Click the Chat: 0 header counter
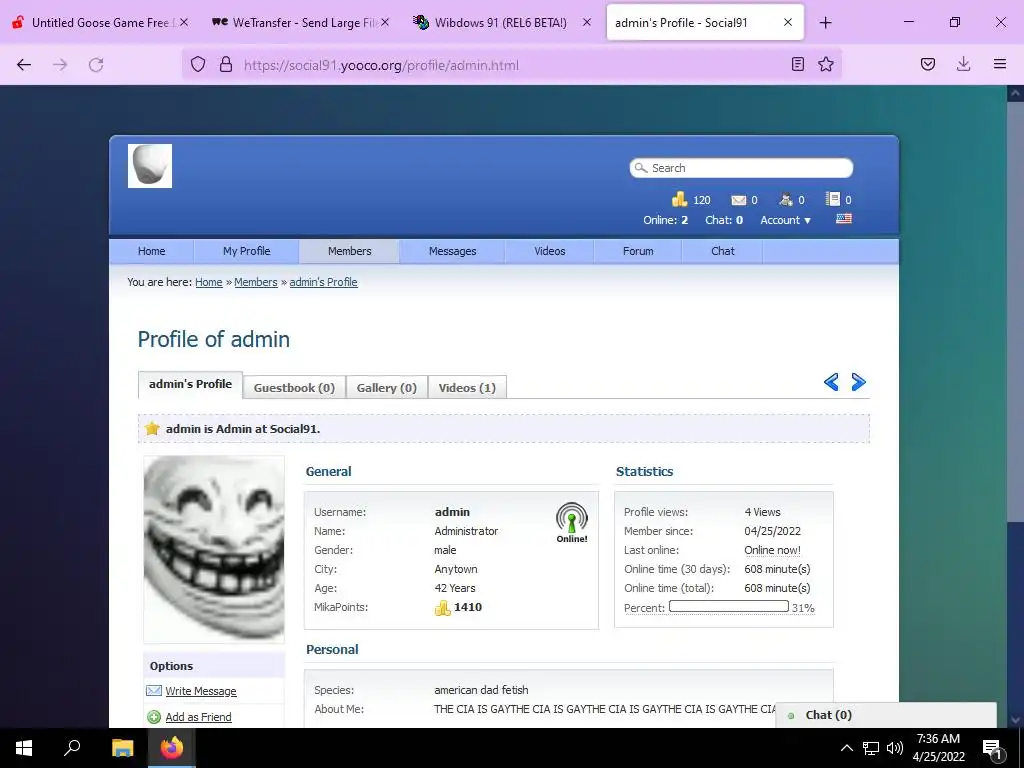The width and height of the screenshot is (1024, 768). [x=724, y=220]
